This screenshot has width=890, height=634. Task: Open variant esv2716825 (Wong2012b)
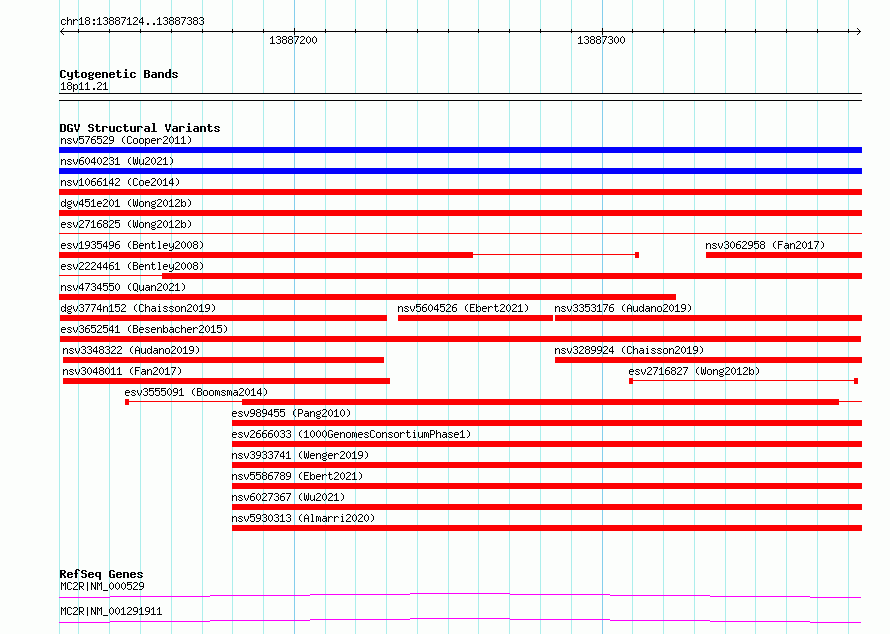click(126, 224)
